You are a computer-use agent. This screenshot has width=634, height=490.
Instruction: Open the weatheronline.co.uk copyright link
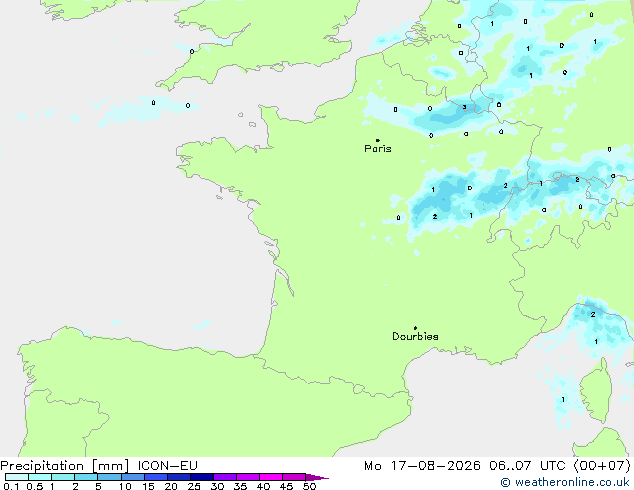[x=565, y=482]
